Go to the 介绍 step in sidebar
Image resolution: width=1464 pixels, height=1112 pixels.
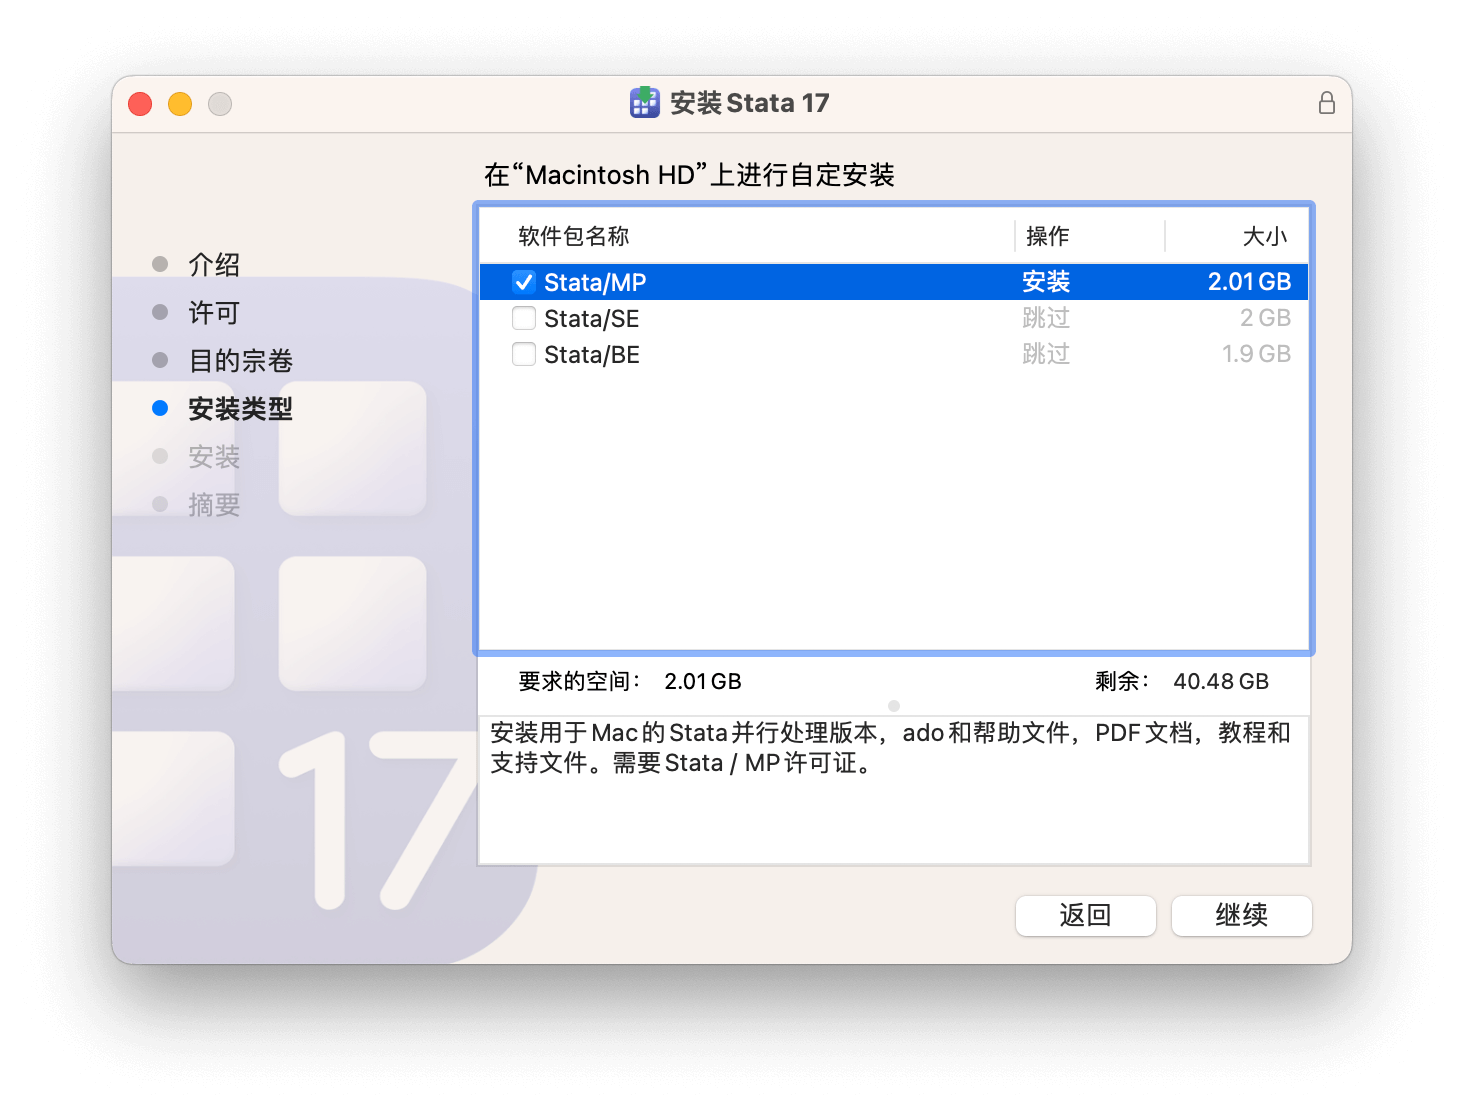point(214,264)
